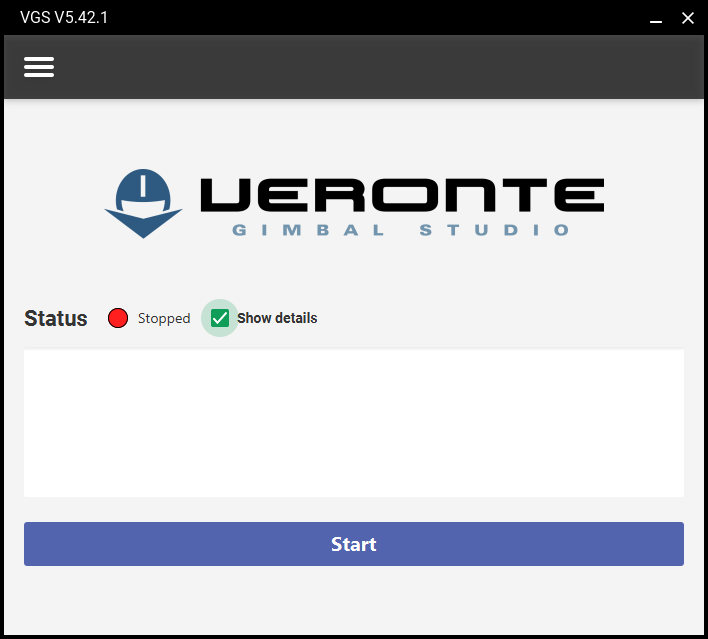Click the "Stopped" status text
The width and height of the screenshot is (708, 639).
[164, 318]
